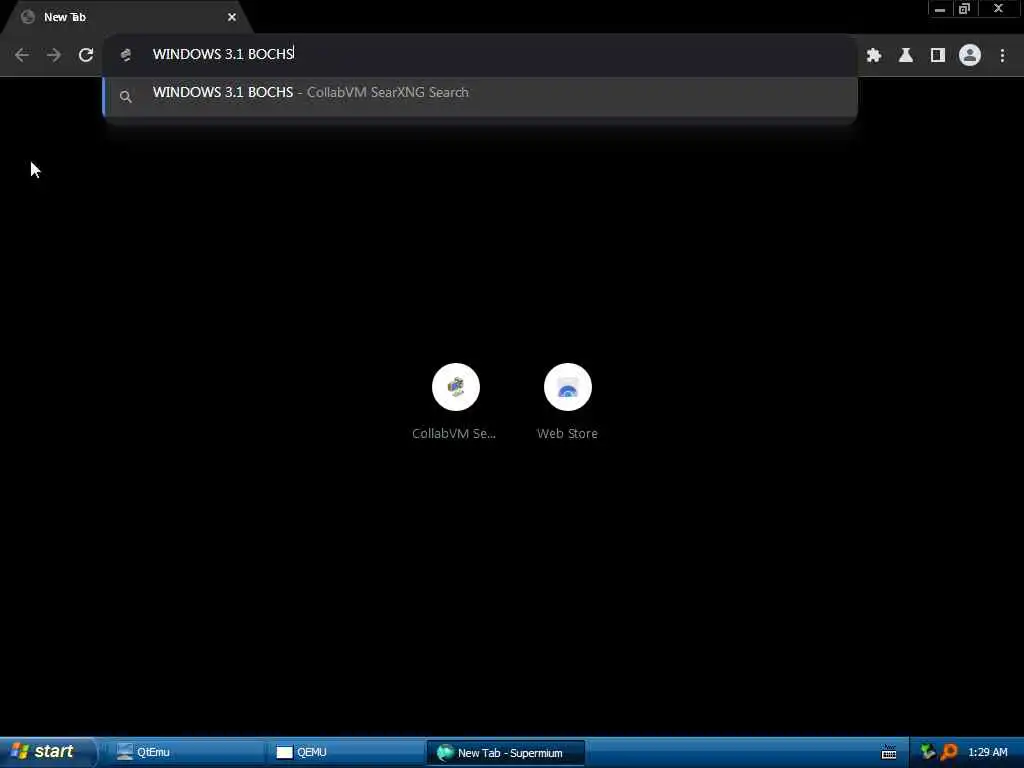Restore down the Supermium window
Image resolution: width=1024 pixels, height=768 pixels.
pos(965,9)
